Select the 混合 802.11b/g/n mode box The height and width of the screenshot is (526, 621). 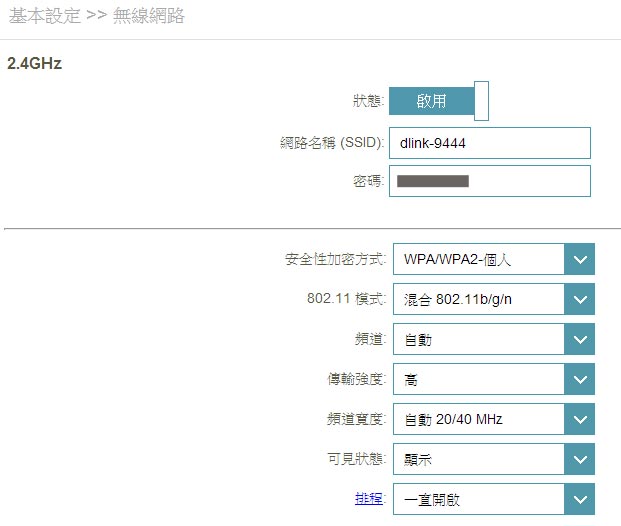(x=479, y=299)
